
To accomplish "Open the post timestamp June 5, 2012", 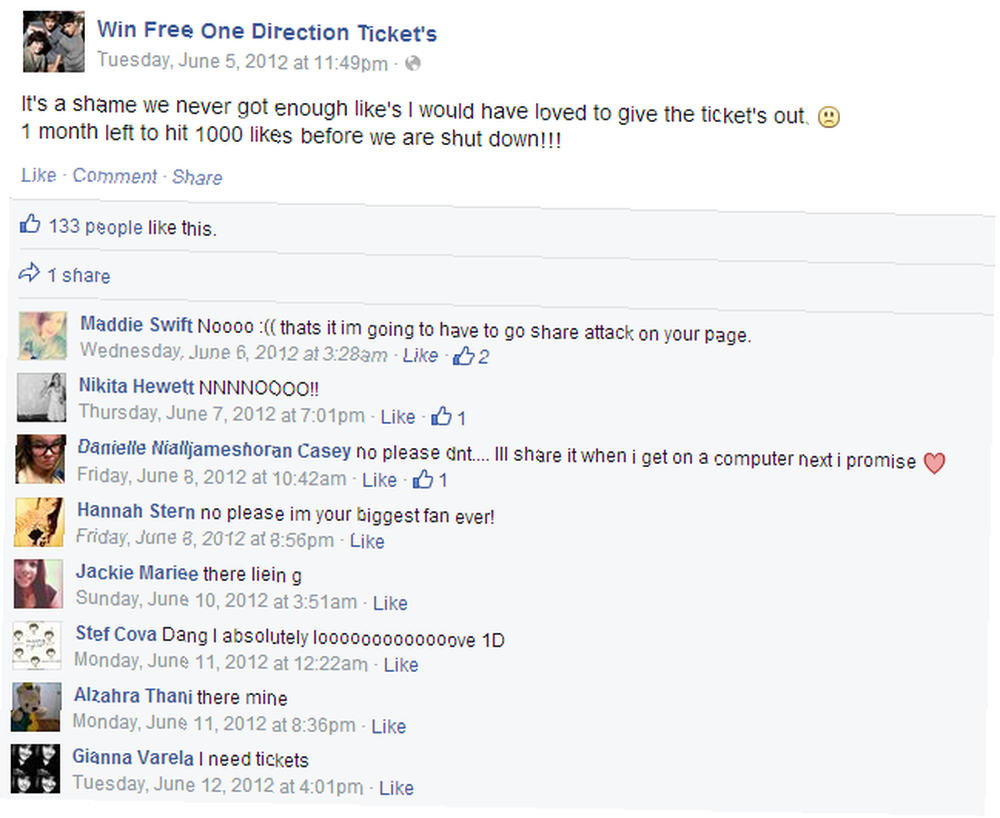I will tap(242, 62).
